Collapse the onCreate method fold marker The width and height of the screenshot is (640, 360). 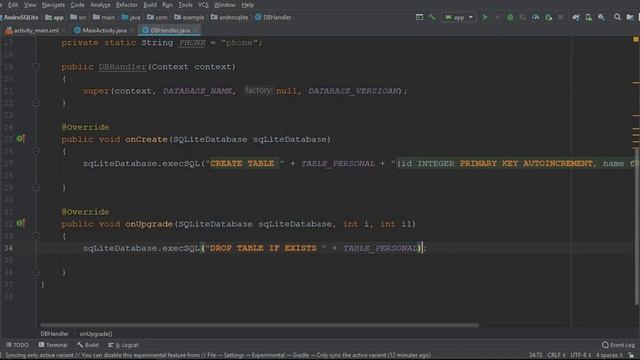coord(36,151)
